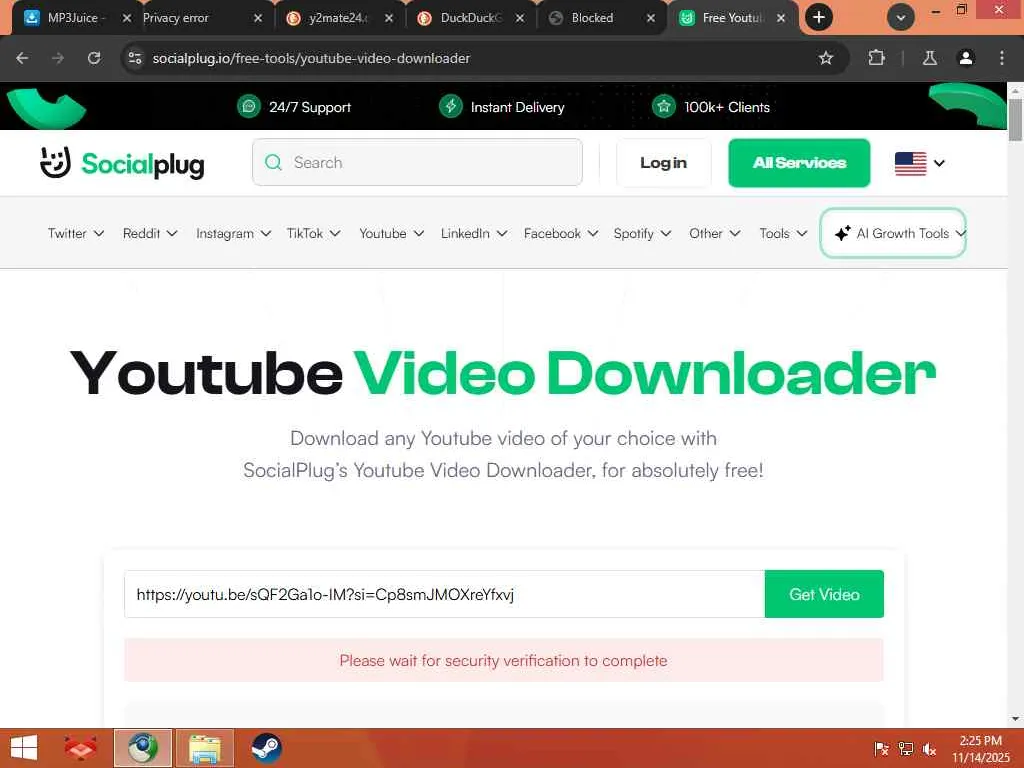The image size is (1024, 768).
Task: Click the browser forward arrow
Action: [58, 58]
